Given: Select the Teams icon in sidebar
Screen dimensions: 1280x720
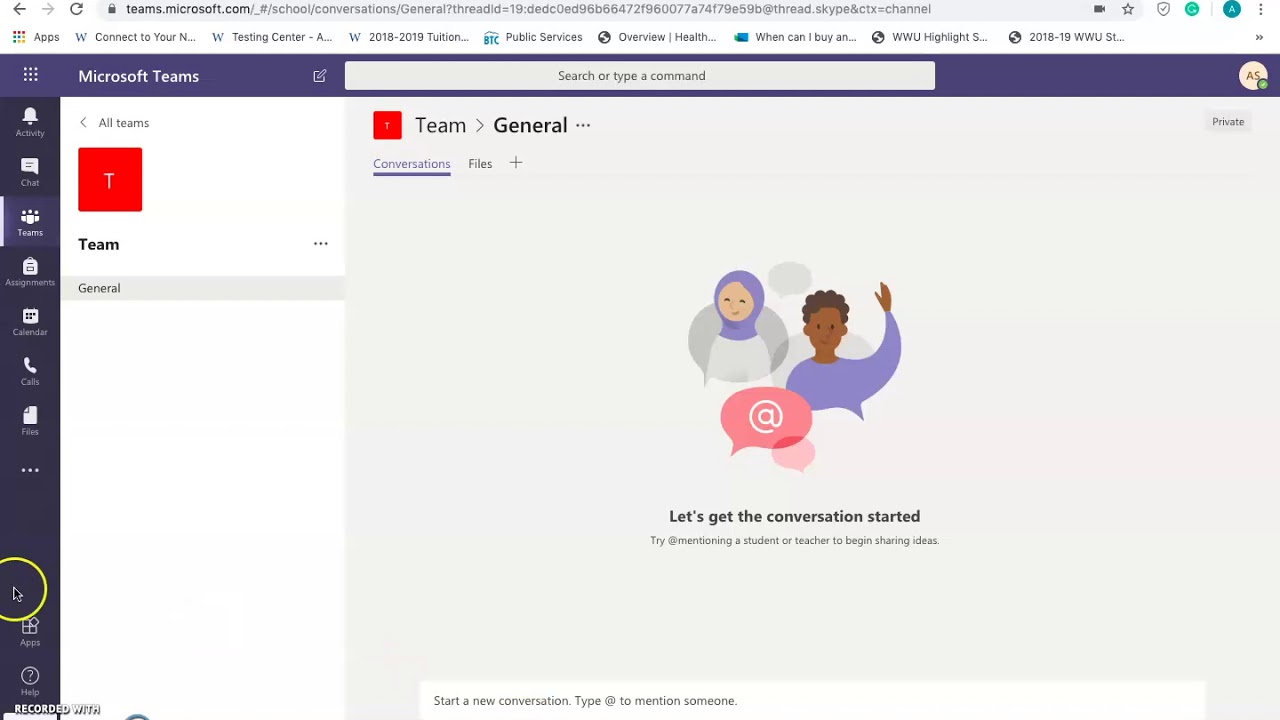Looking at the screenshot, I should click(30, 222).
